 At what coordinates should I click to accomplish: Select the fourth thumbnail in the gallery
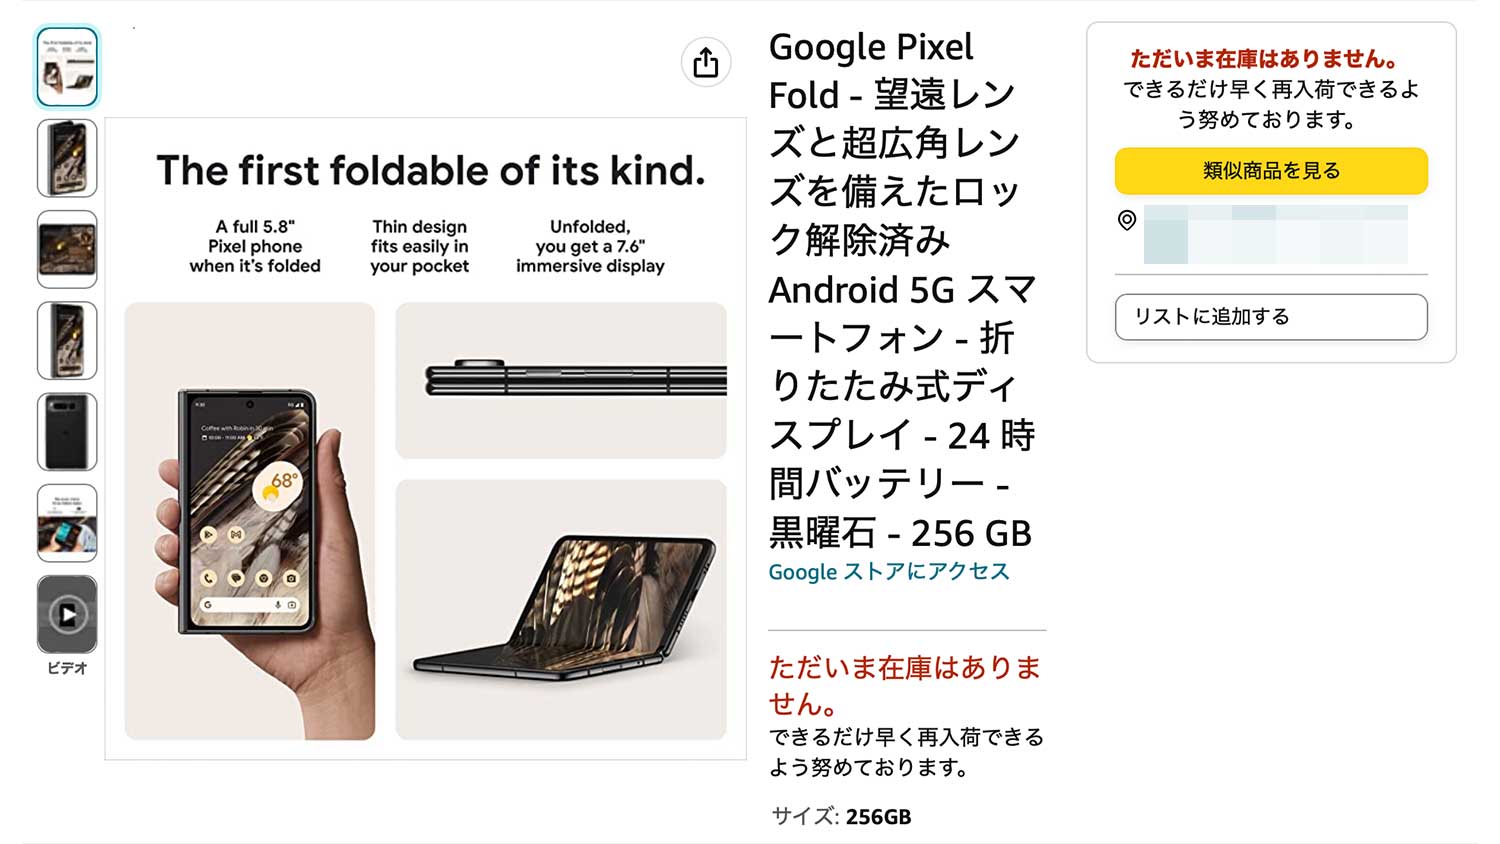coord(67,340)
